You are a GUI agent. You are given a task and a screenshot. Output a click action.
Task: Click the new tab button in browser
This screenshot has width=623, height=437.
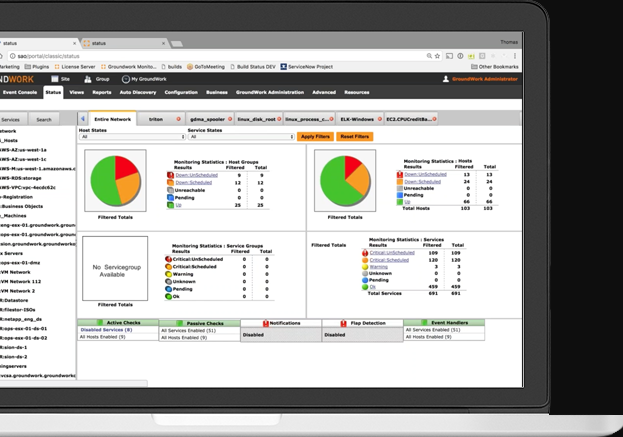177,44
